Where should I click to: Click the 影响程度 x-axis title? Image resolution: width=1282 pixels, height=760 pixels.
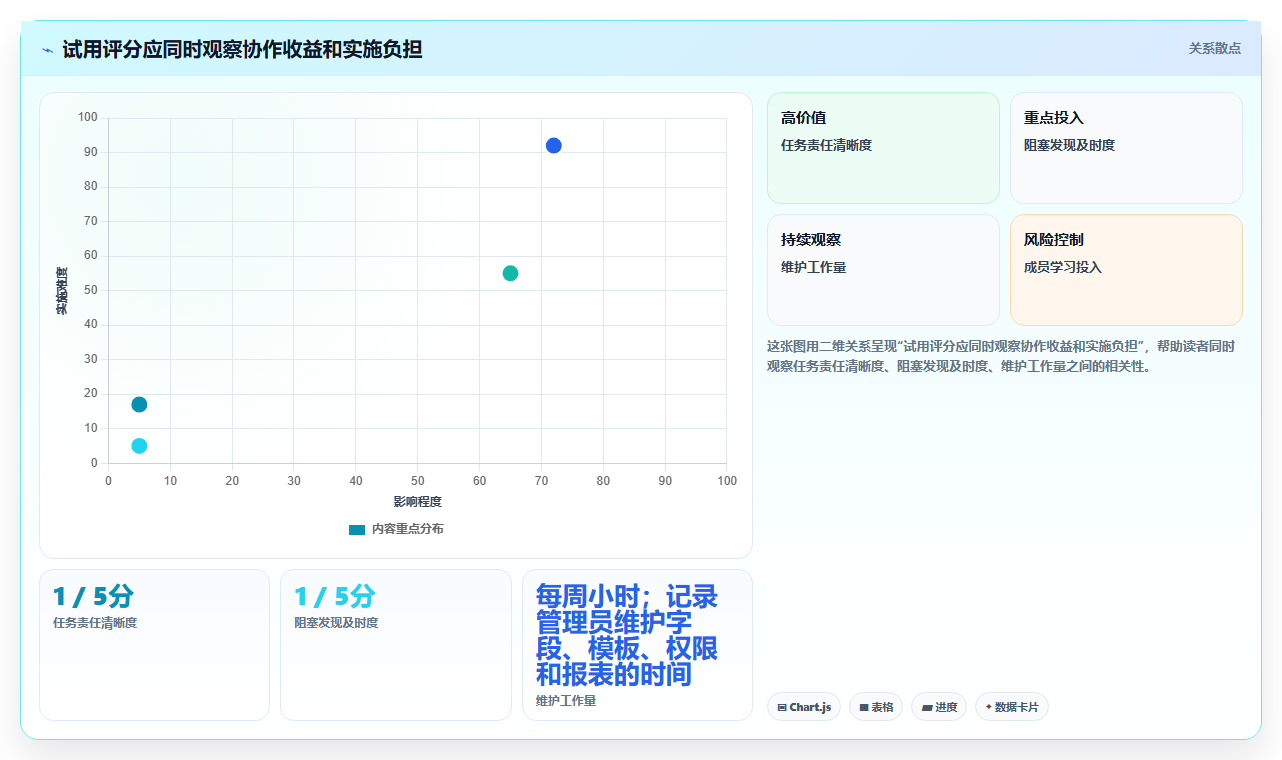click(417, 502)
